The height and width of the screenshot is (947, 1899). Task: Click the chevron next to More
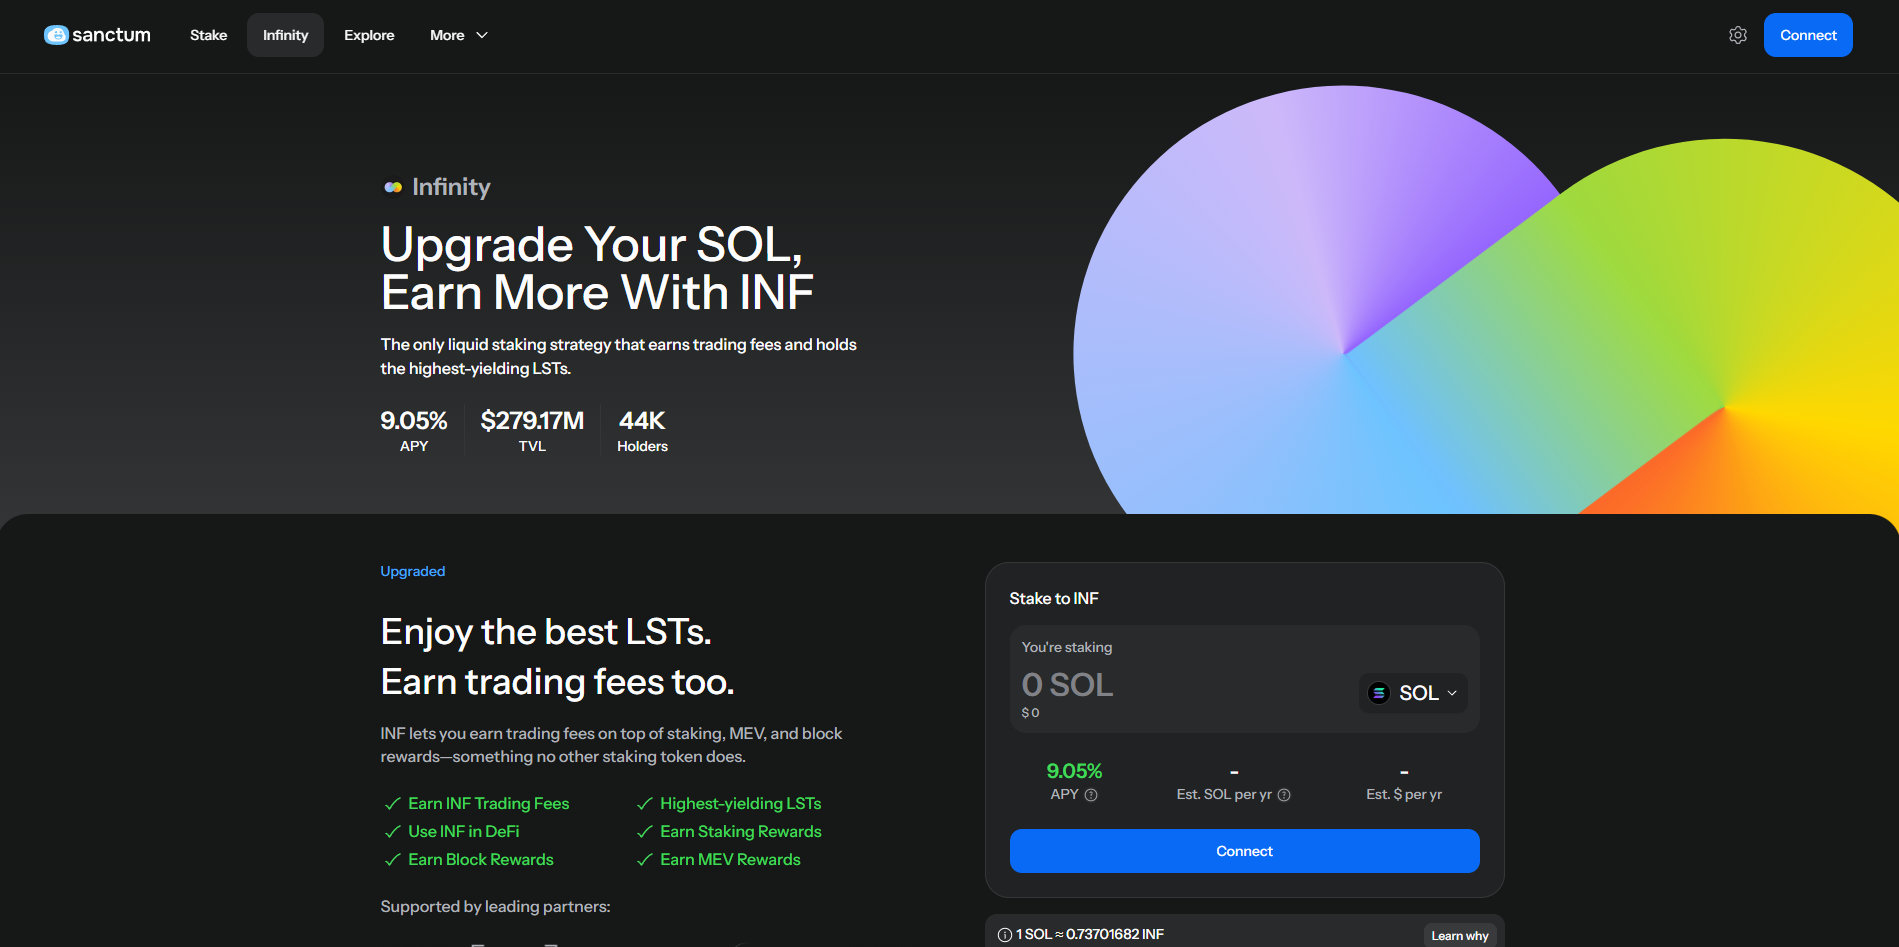(482, 35)
